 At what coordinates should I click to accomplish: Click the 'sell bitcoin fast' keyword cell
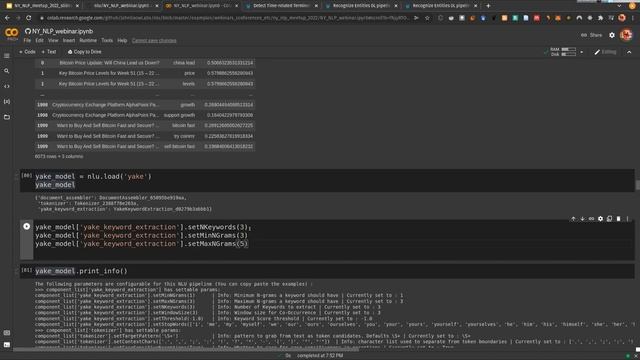click(x=179, y=146)
